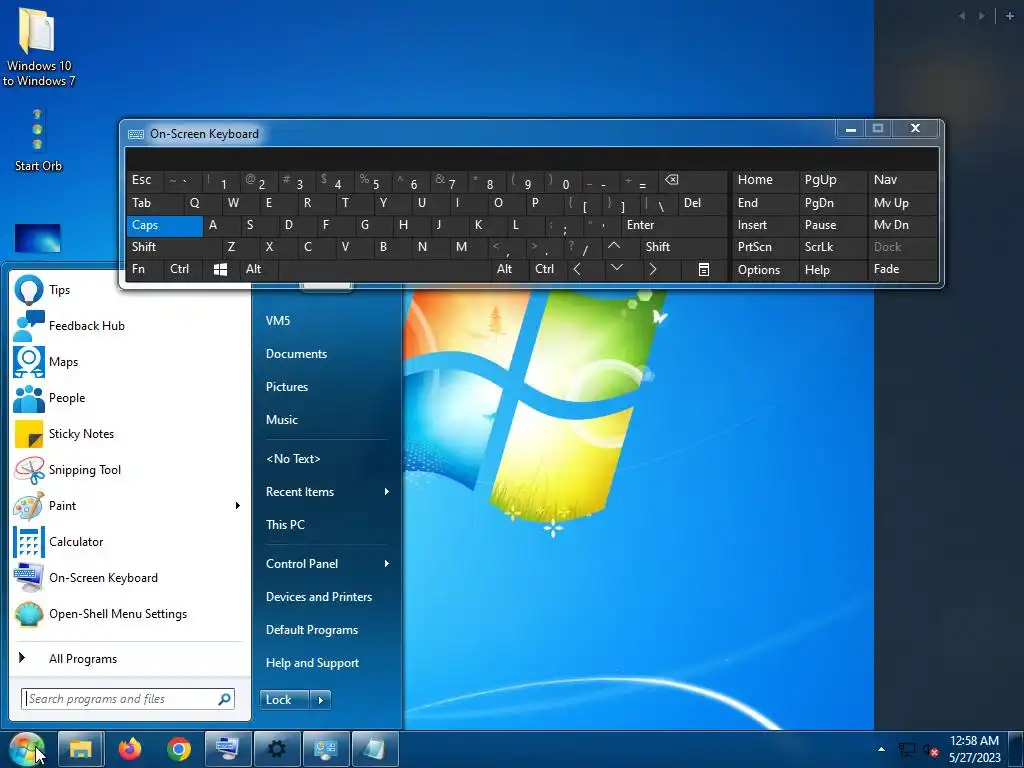
Task: Toggle Fade key on On-Screen Keyboard
Action: (x=903, y=269)
